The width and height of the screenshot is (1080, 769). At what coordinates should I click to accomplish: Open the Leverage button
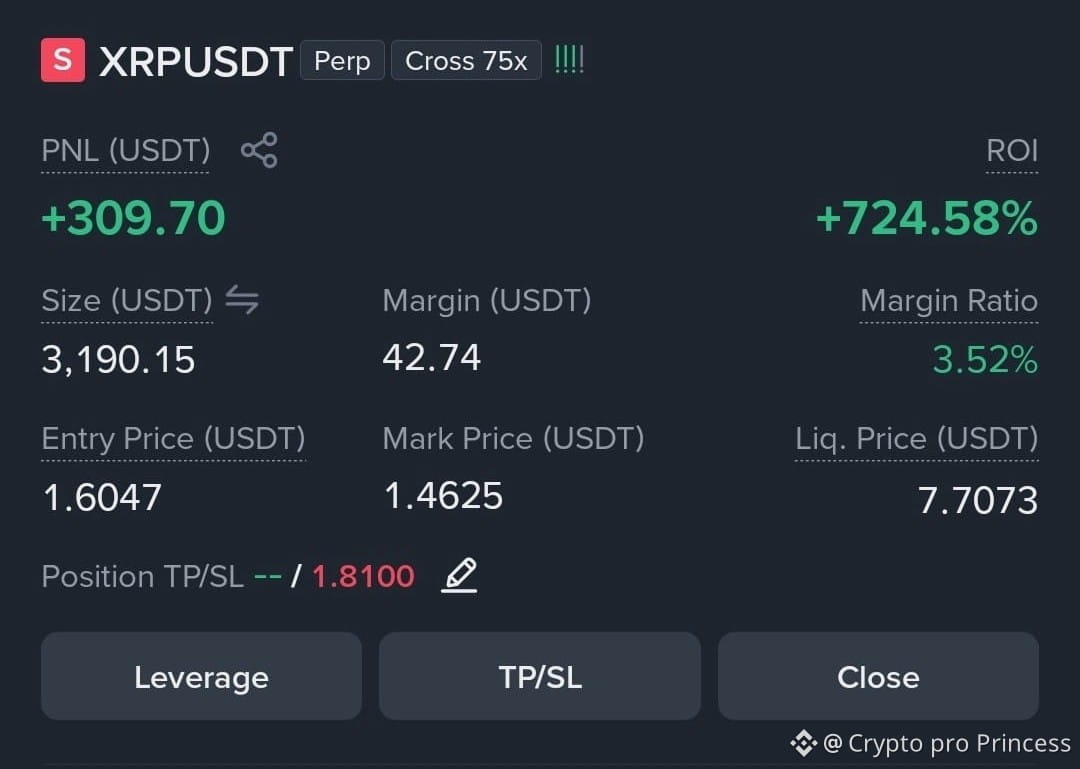click(201, 676)
